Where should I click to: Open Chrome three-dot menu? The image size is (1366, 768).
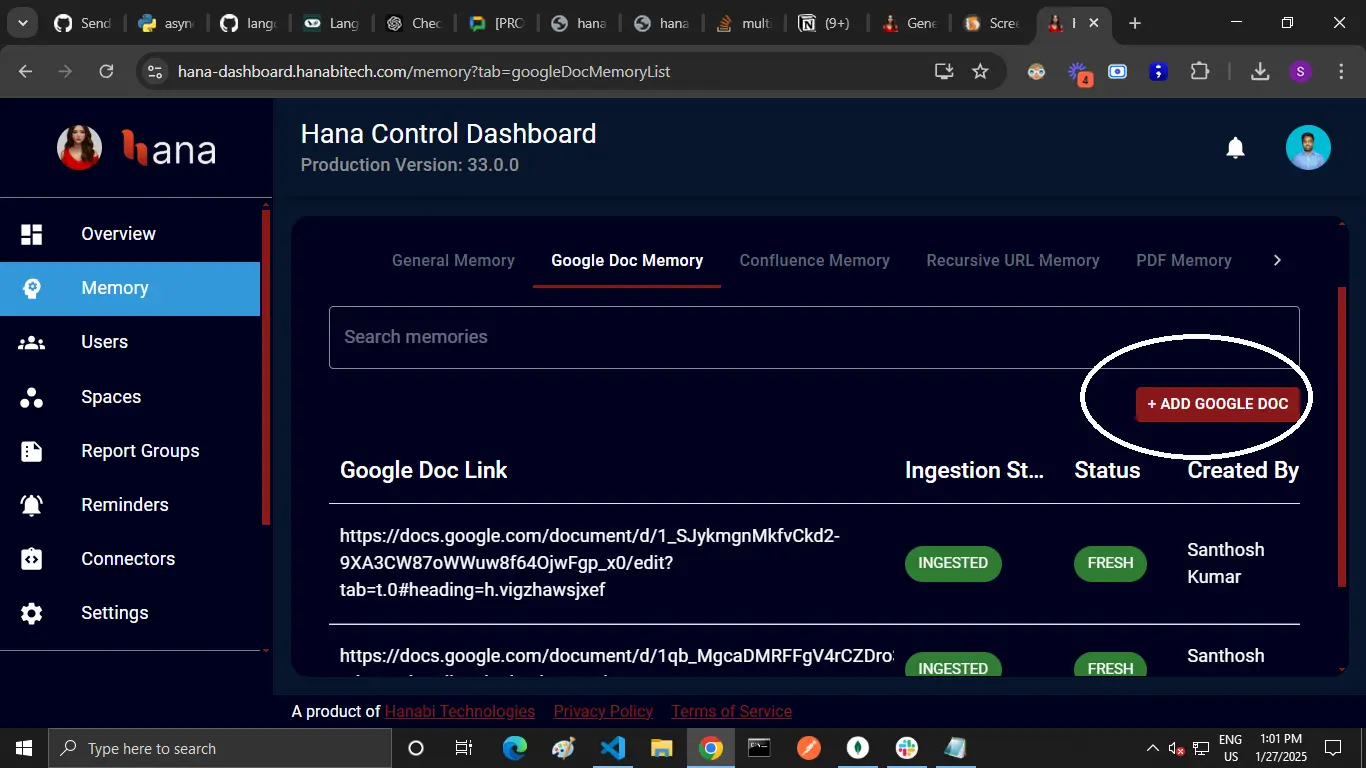tap(1341, 71)
